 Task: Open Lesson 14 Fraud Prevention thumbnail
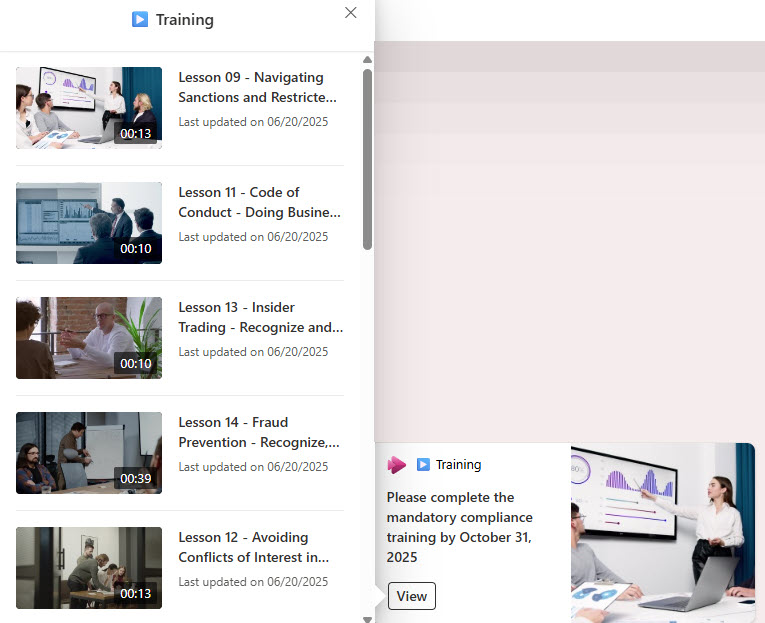(x=89, y=453)
